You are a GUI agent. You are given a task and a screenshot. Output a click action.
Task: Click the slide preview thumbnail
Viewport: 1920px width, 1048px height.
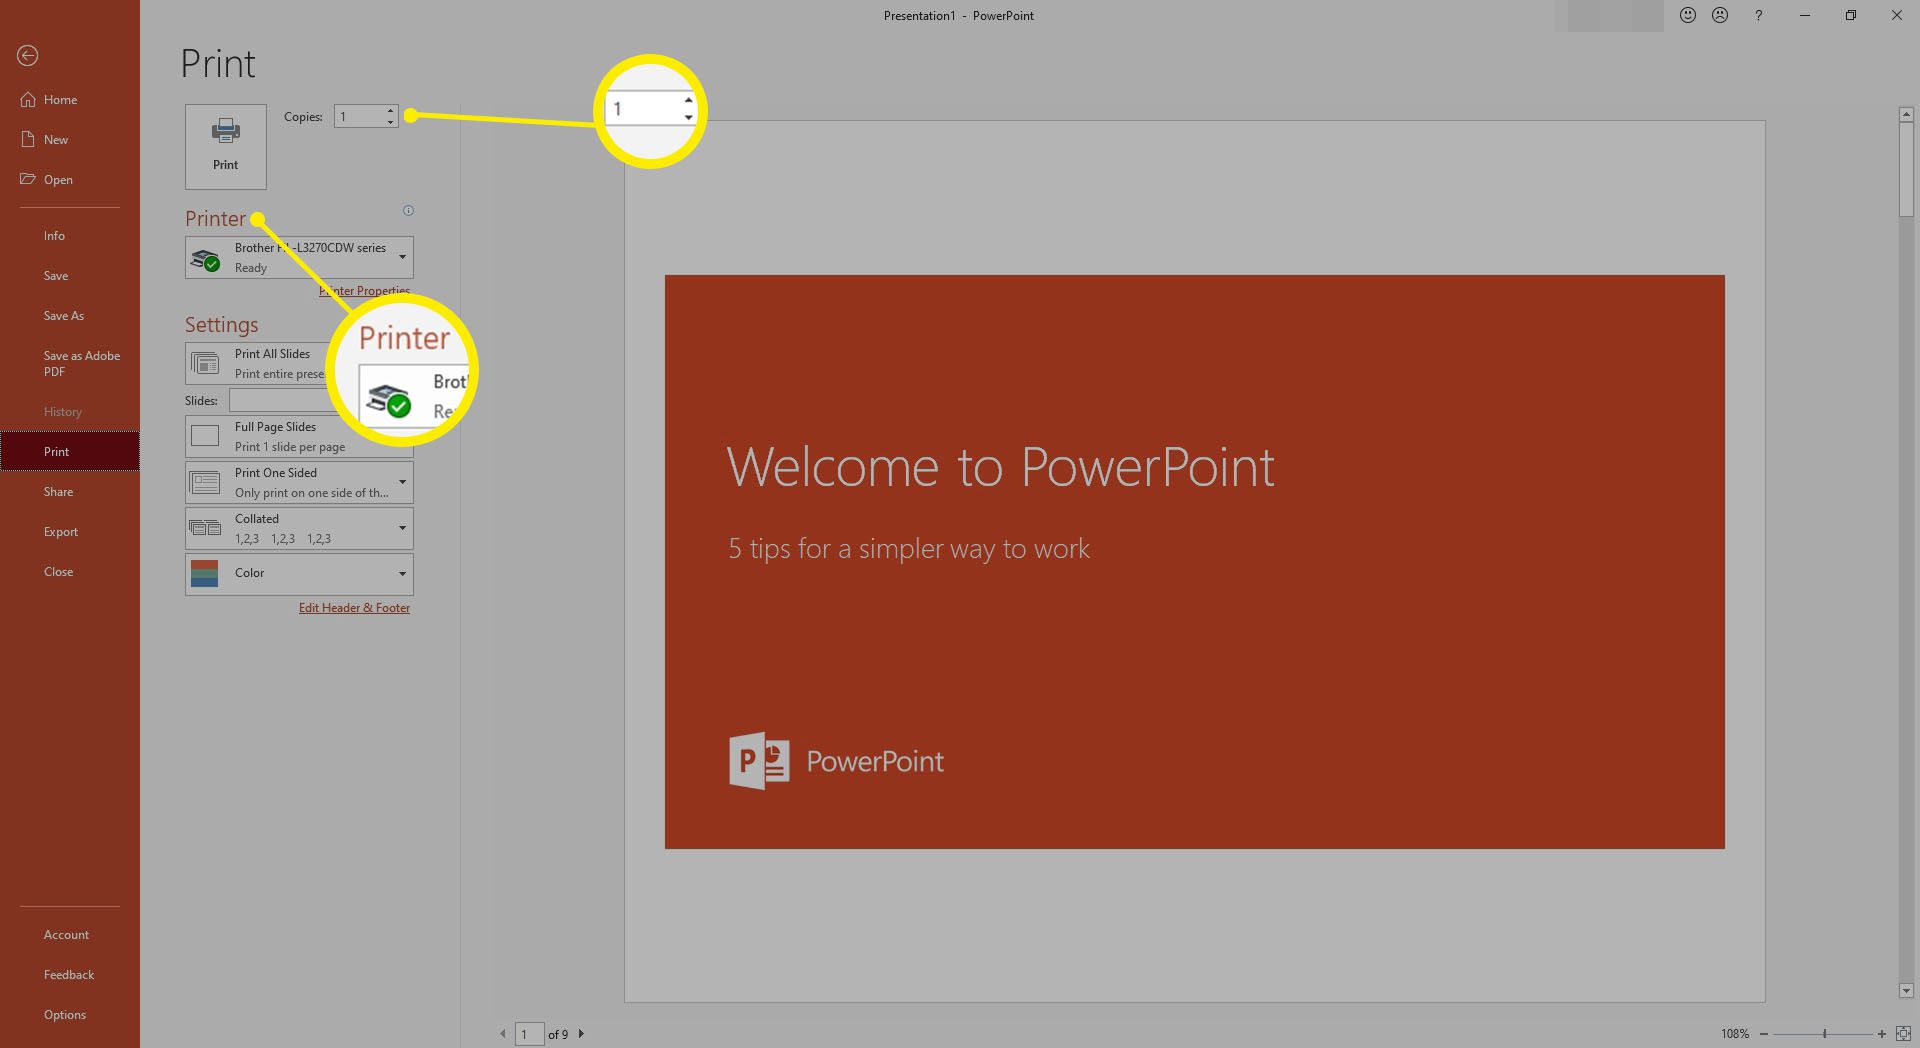tap(1195, 562)
